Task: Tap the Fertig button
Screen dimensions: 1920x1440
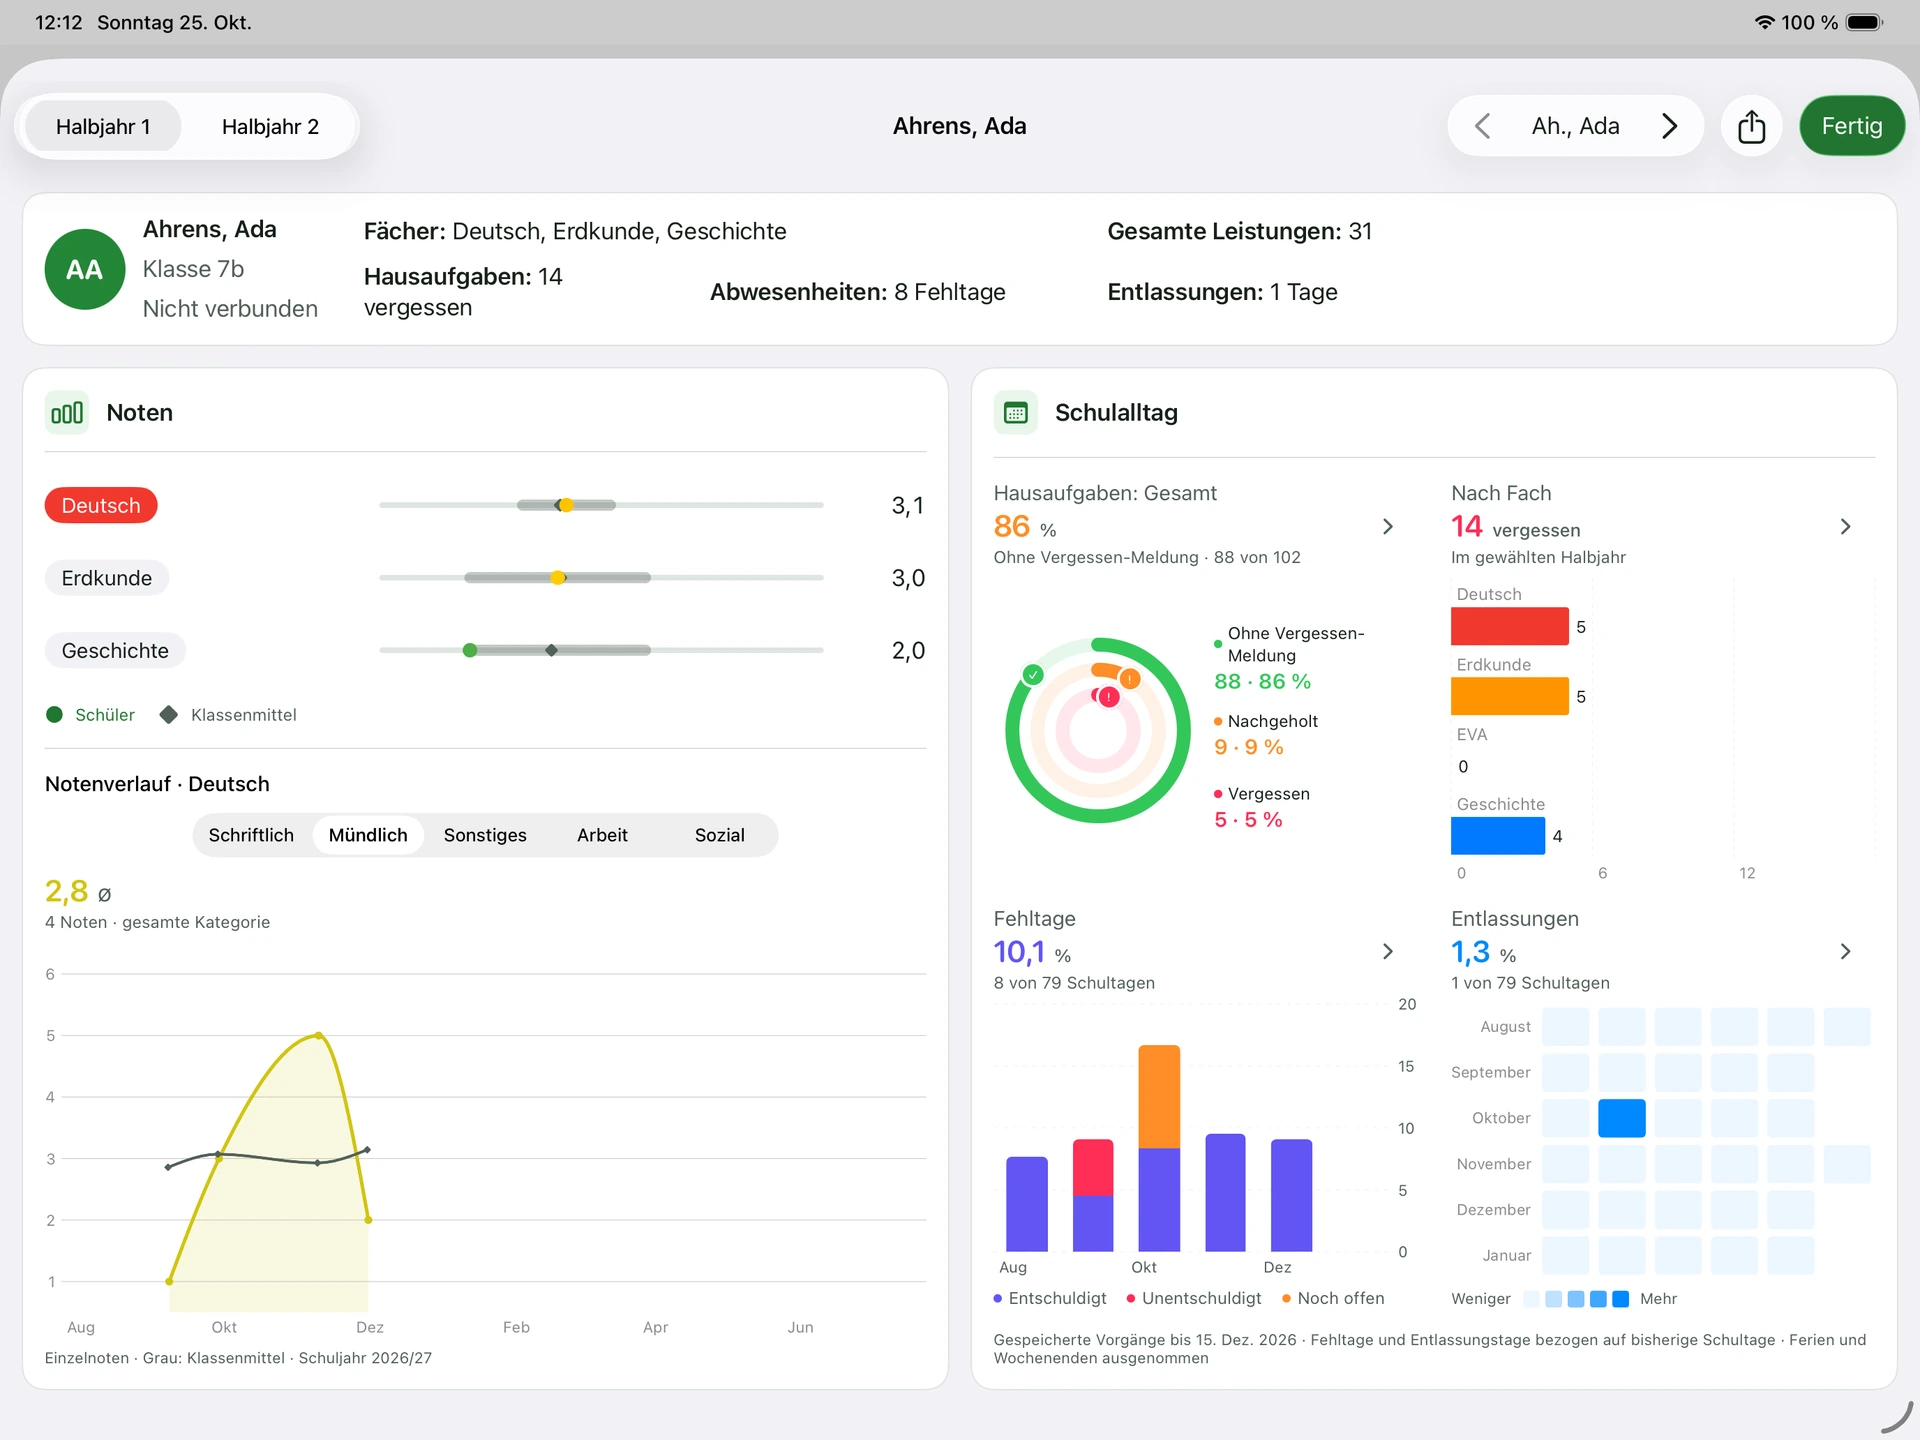Action: [1851, 126]
